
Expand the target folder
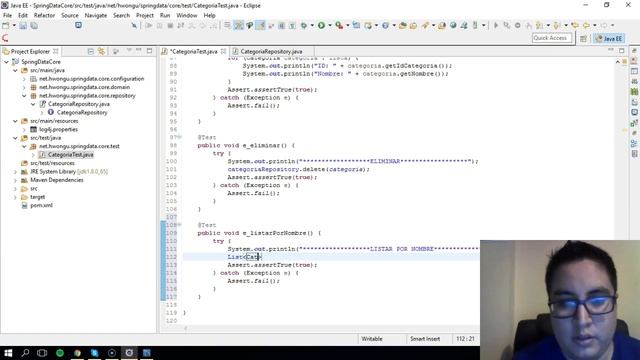tap(15, 197)
